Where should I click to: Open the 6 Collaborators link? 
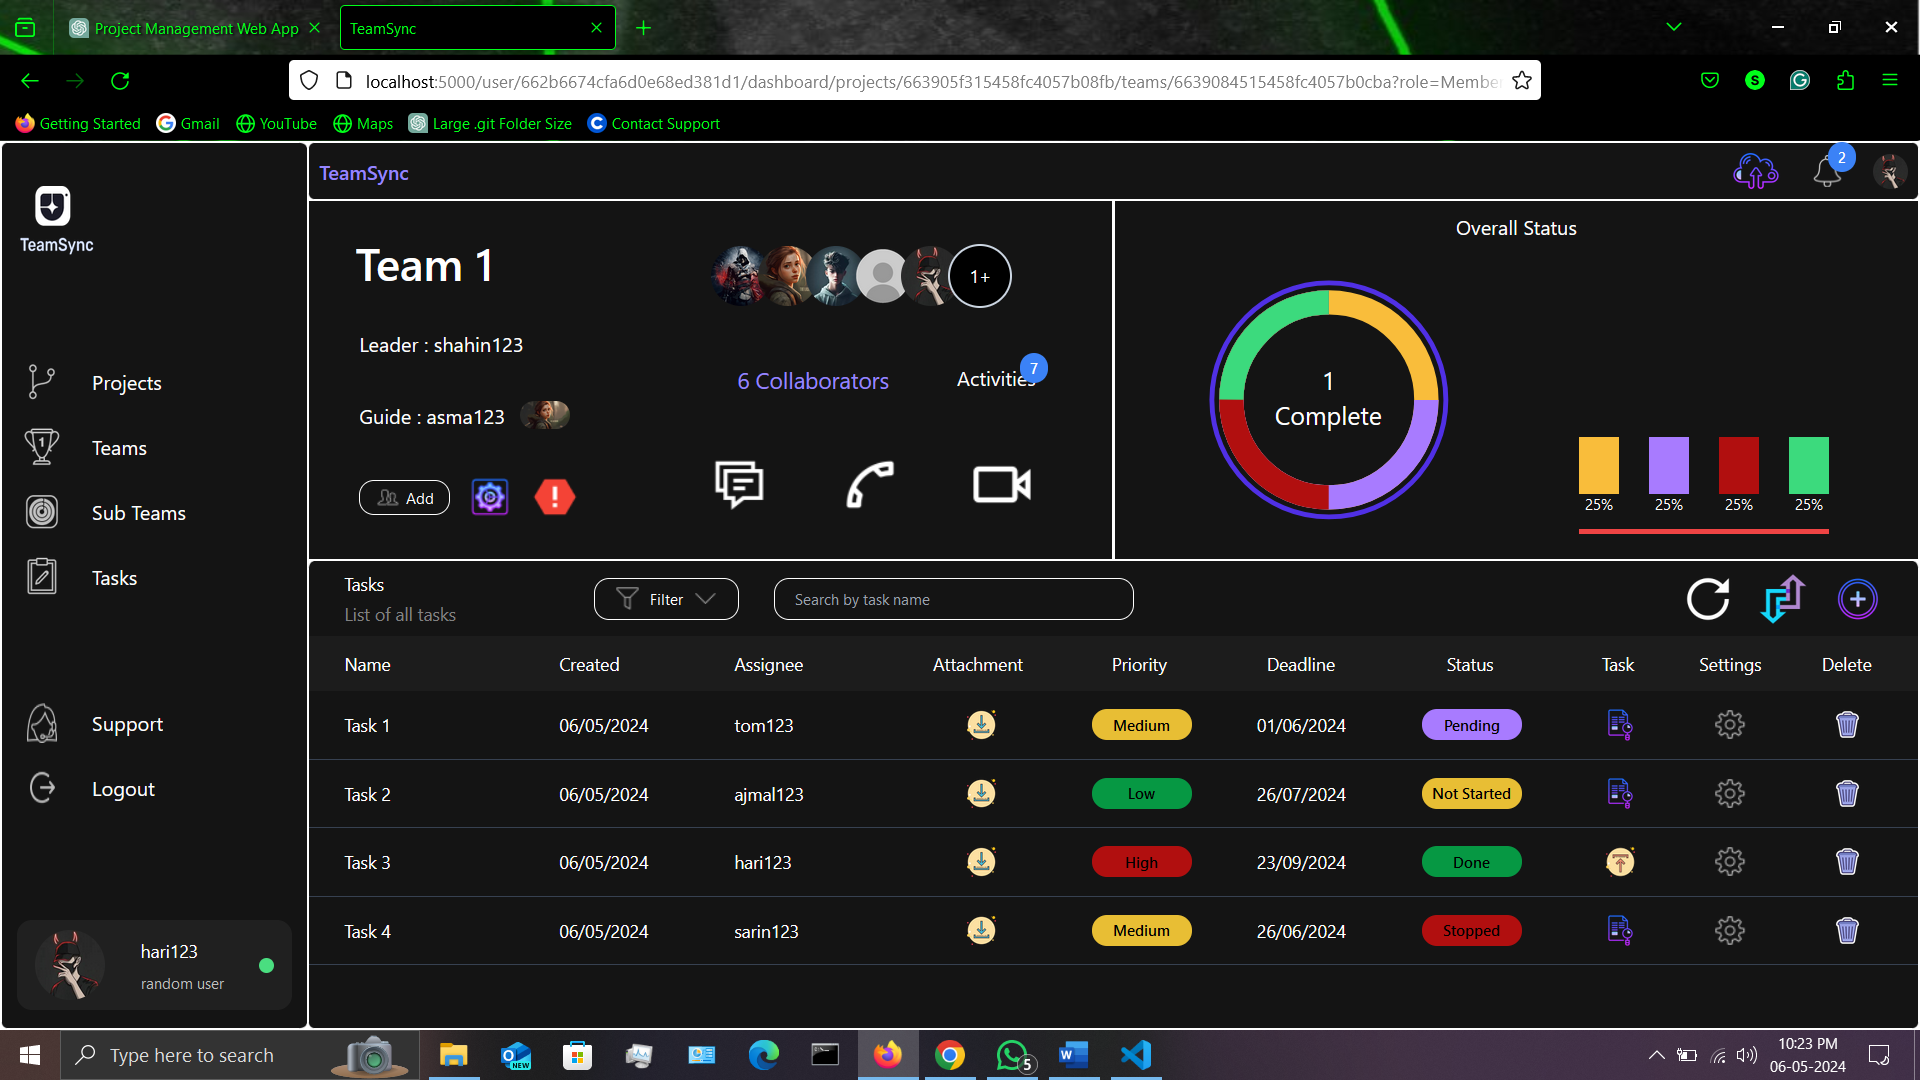[812, 381]
